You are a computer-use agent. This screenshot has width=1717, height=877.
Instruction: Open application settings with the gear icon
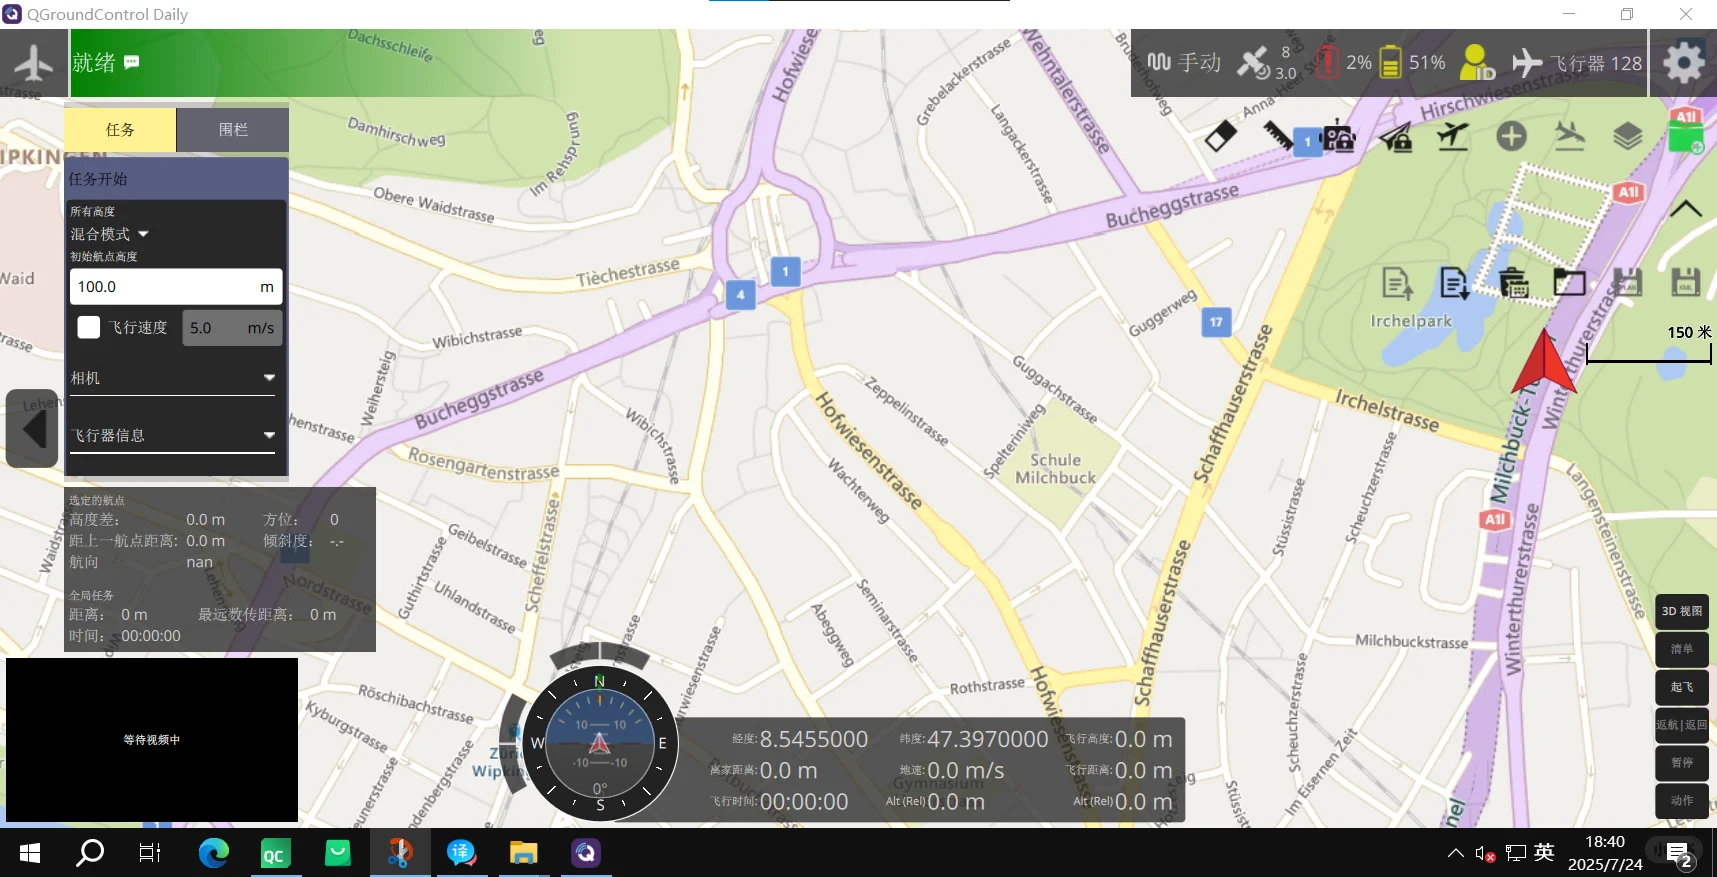coord(1683,63)
